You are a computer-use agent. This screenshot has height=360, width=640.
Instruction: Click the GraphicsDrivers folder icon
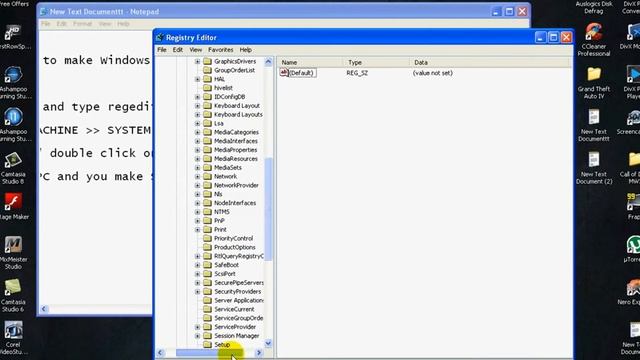tap(207, 61)
